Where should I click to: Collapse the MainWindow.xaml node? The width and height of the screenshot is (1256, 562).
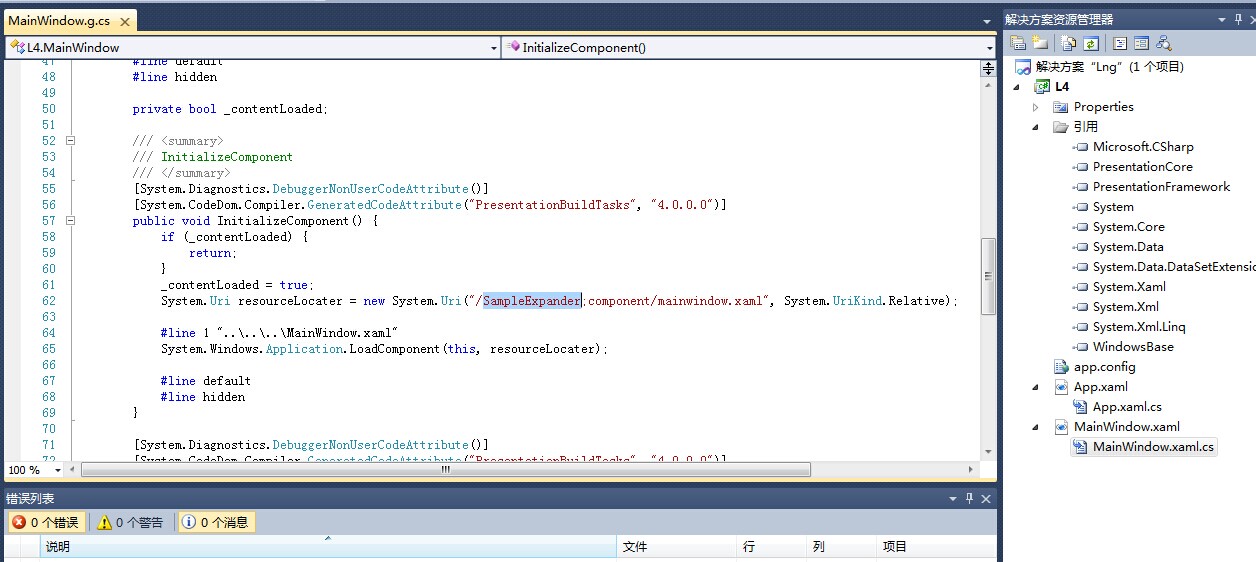1036,427
